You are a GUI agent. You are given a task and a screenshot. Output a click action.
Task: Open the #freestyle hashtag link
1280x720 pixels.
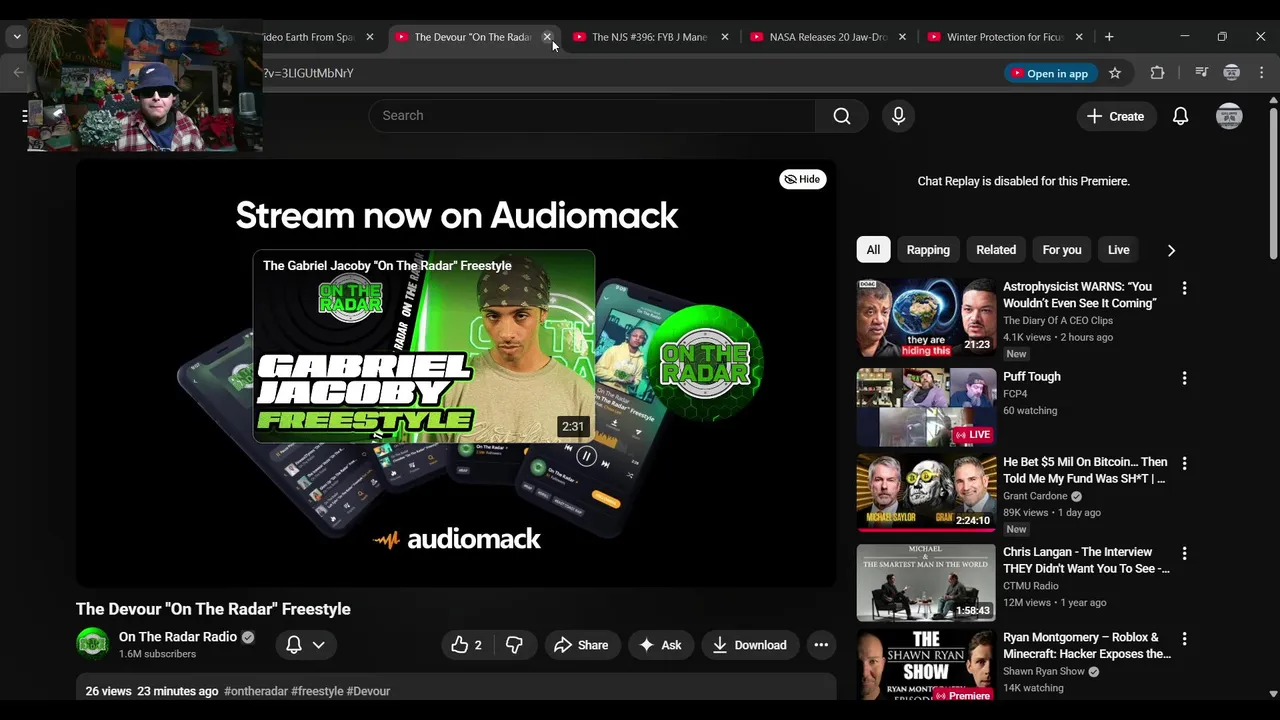coord(317,691)
